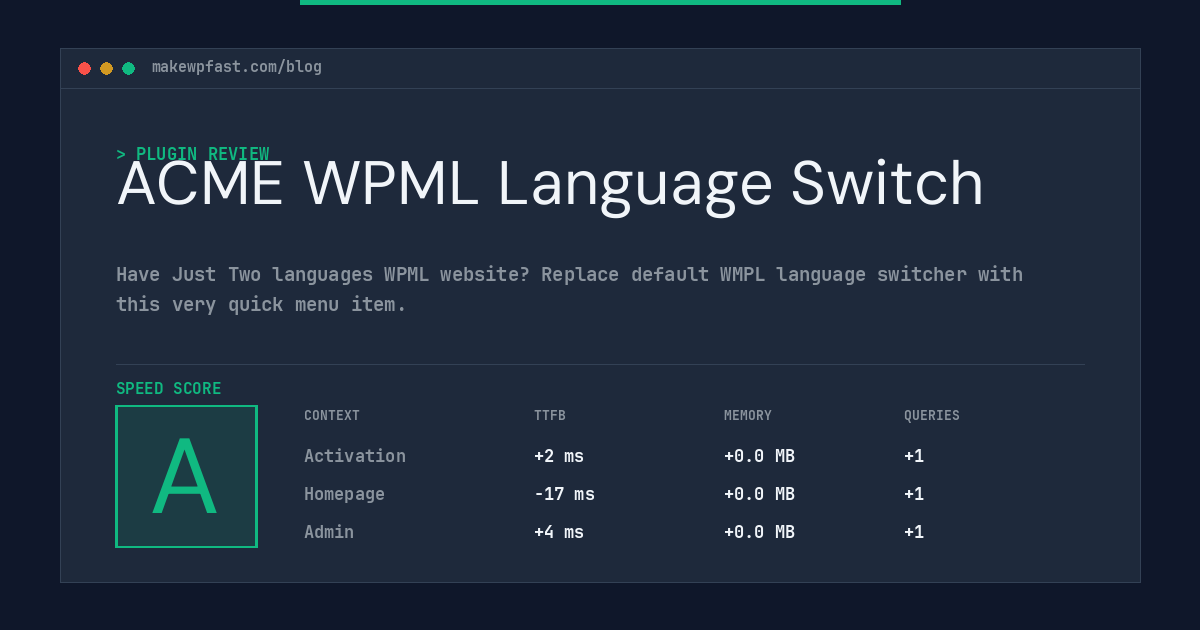Select the Admin row label
The image size is (1200, 630).
coord(329,532)
